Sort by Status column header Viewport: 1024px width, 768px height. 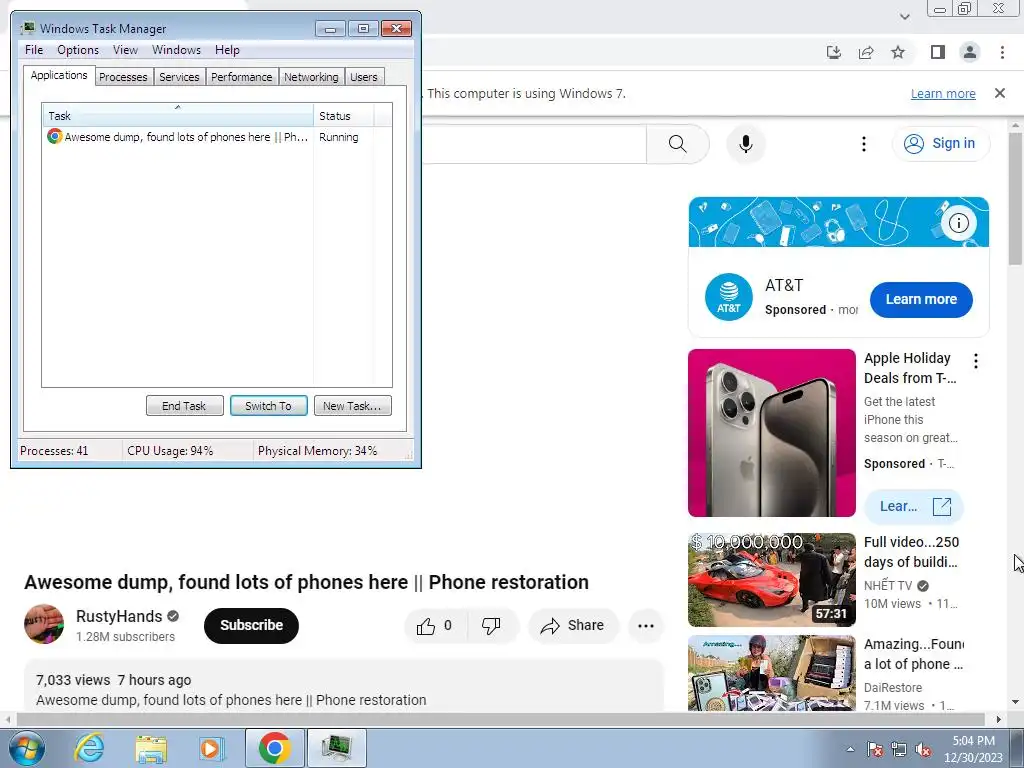[x=344, y=116]
